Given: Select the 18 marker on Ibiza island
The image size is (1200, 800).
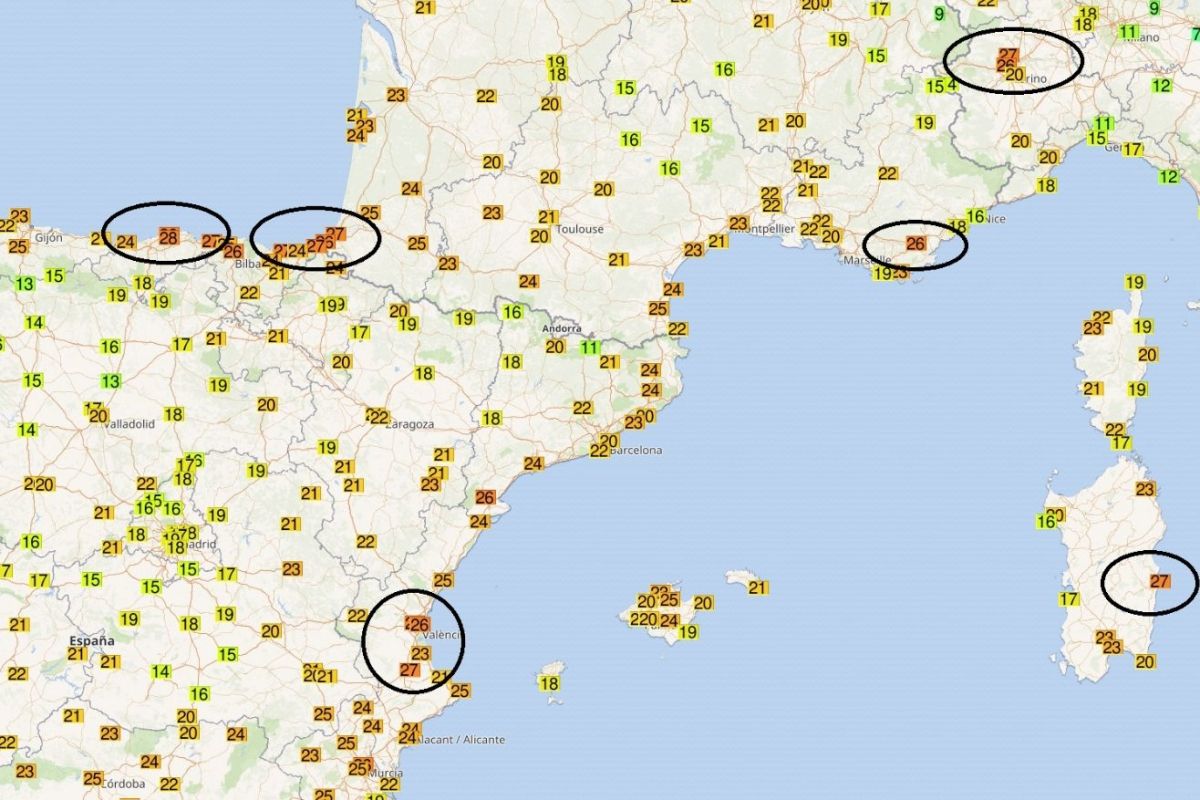Looking at the screenshot, I should [549, 683].
